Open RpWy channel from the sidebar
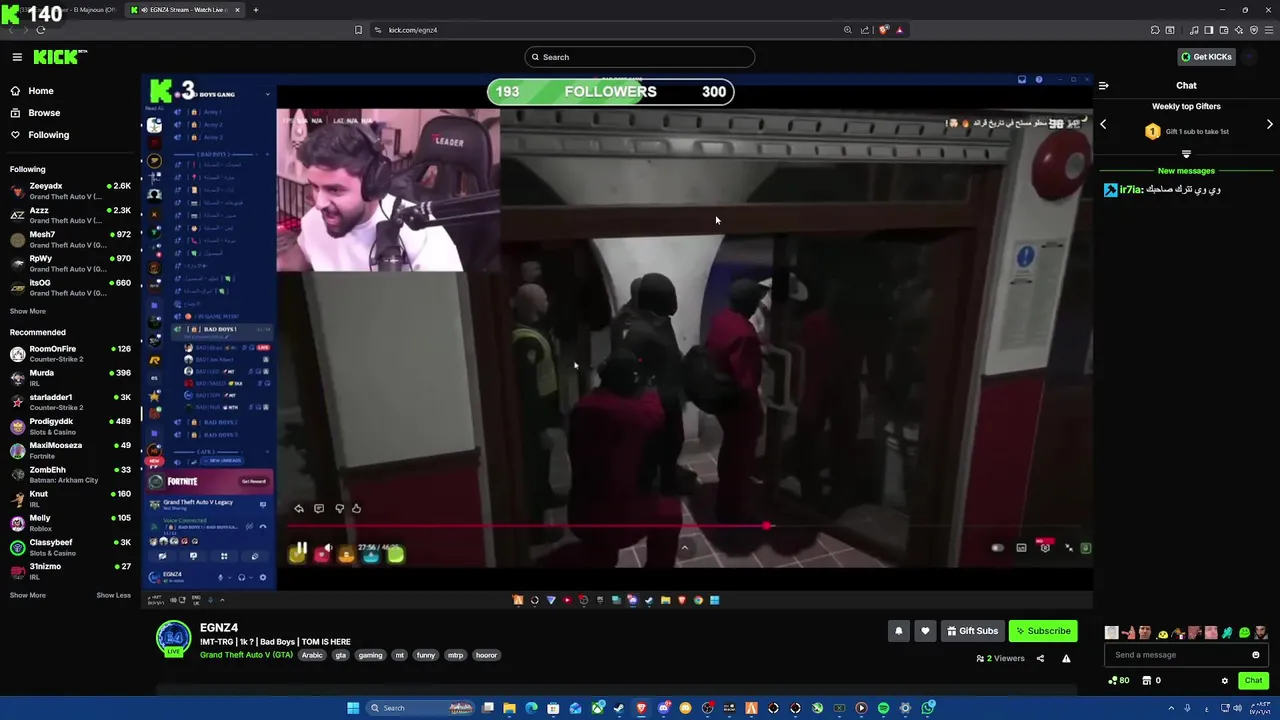Image resolution: width=1280 pixels, height=720 pixels. 70,263
